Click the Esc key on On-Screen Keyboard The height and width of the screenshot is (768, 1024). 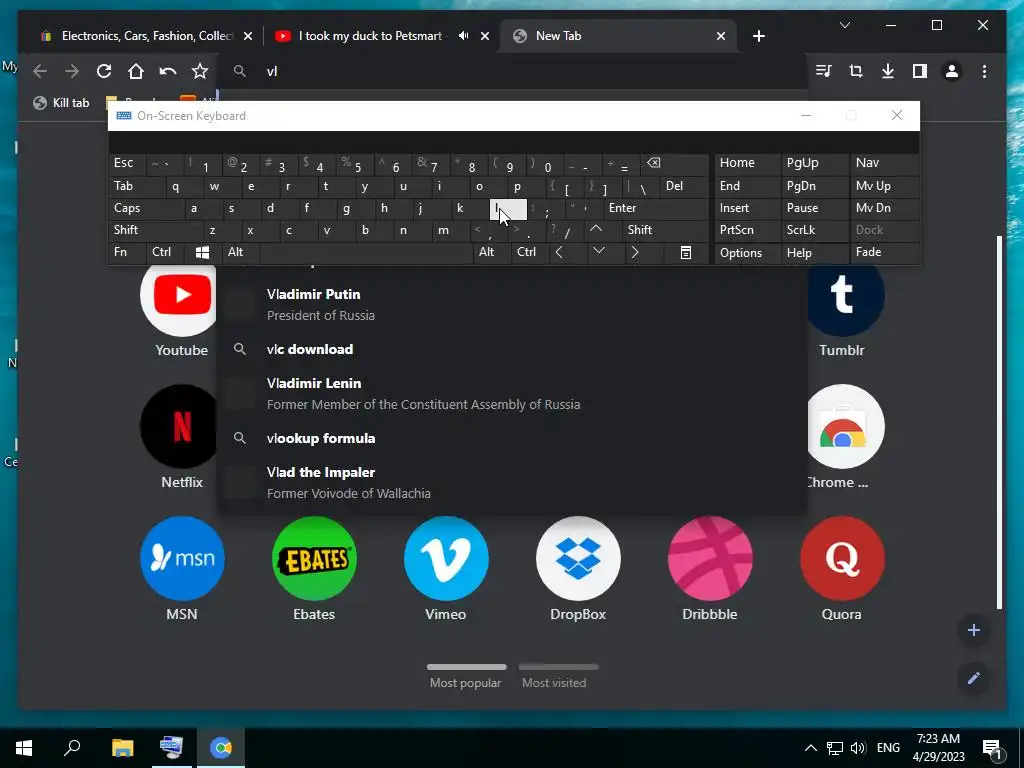coord(127,163)
